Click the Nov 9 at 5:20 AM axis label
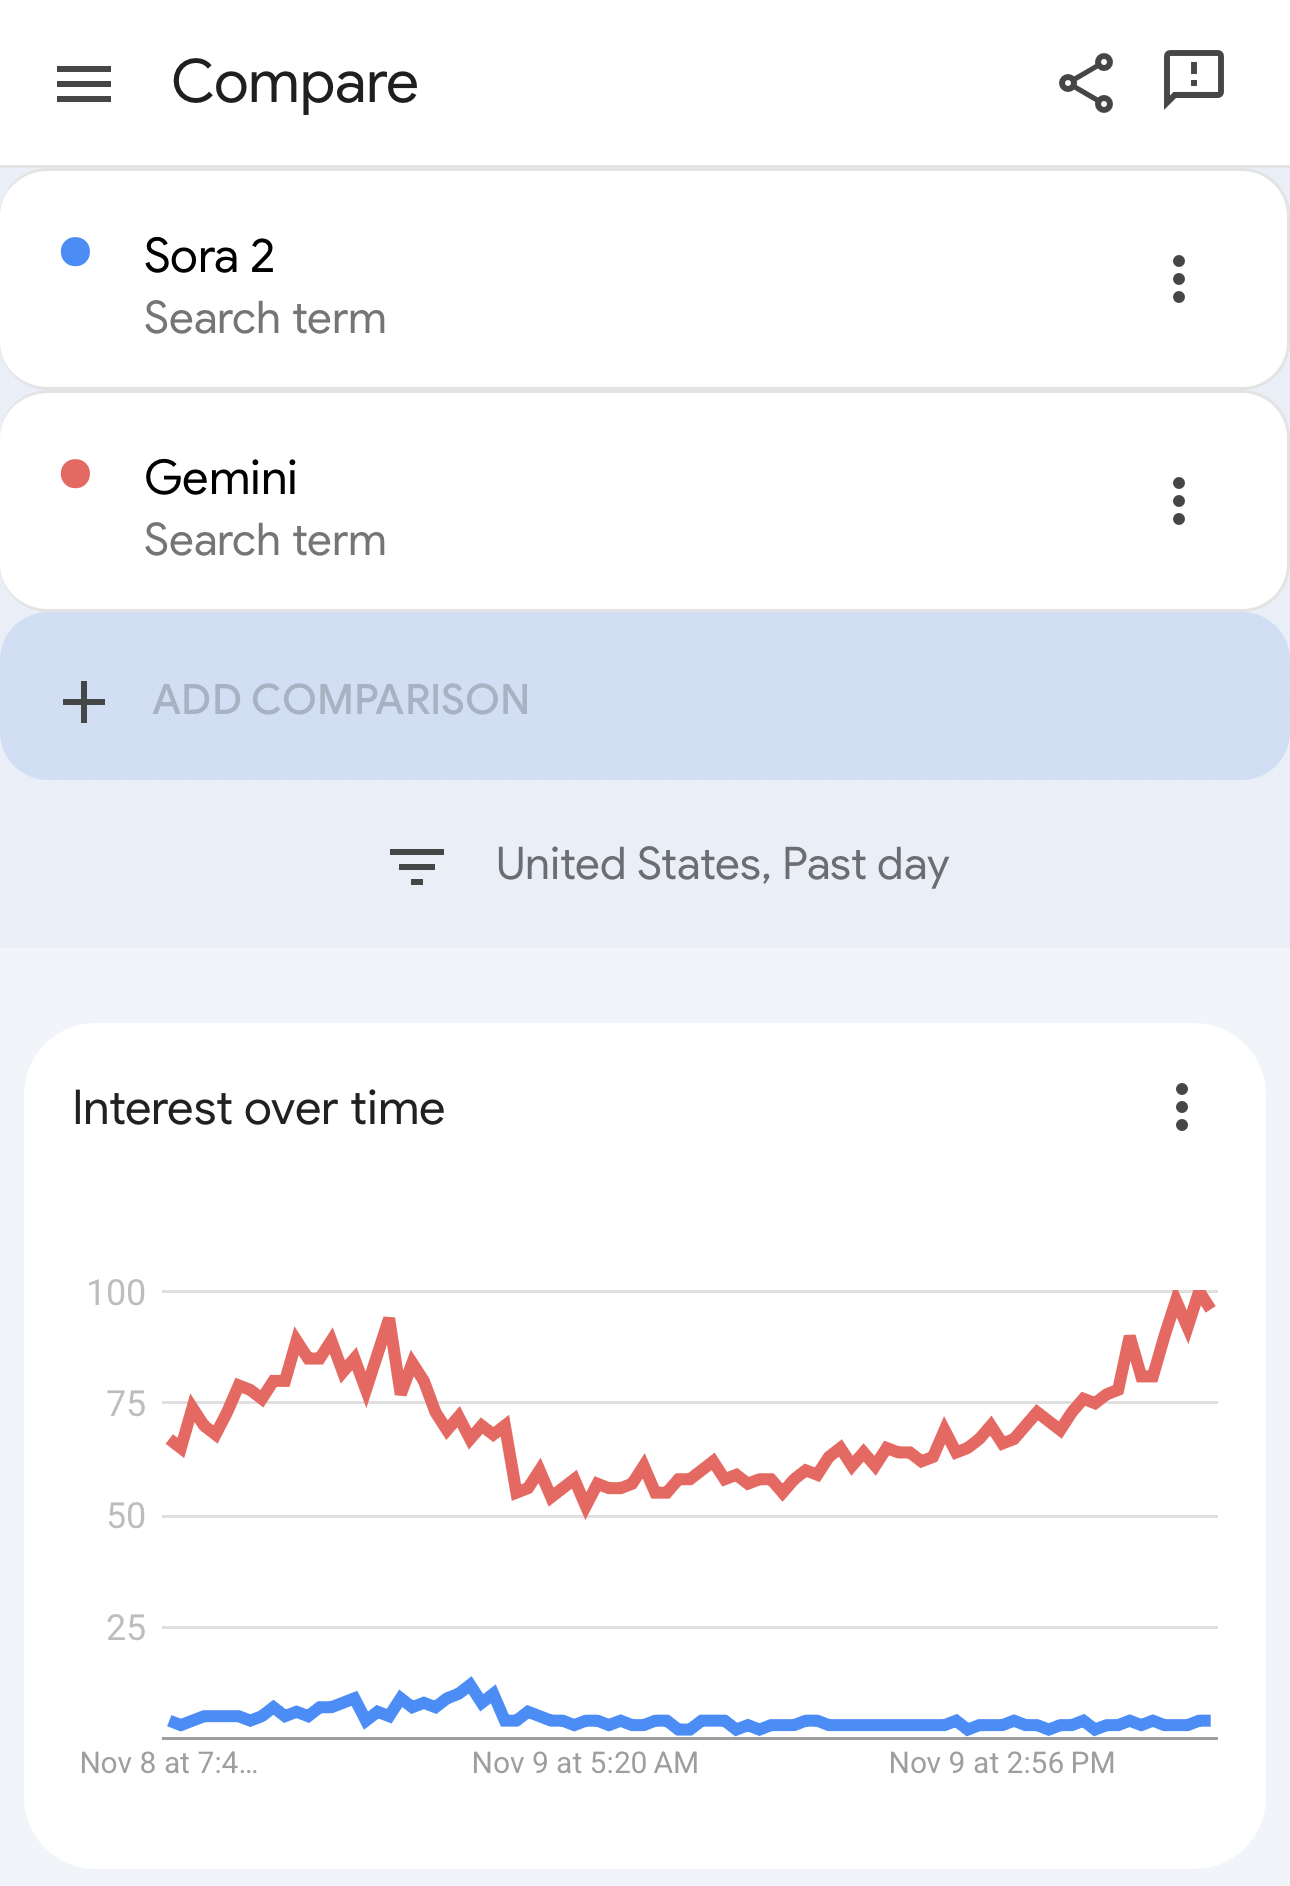Viewport: 1290px width, 1886px height. coord(585,1763)
